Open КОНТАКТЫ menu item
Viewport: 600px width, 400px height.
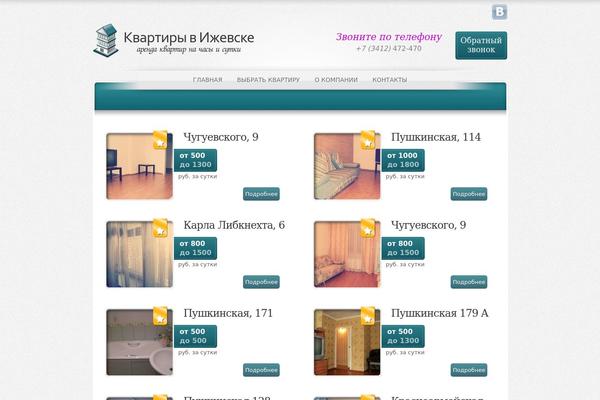click(x=390, y=80)
